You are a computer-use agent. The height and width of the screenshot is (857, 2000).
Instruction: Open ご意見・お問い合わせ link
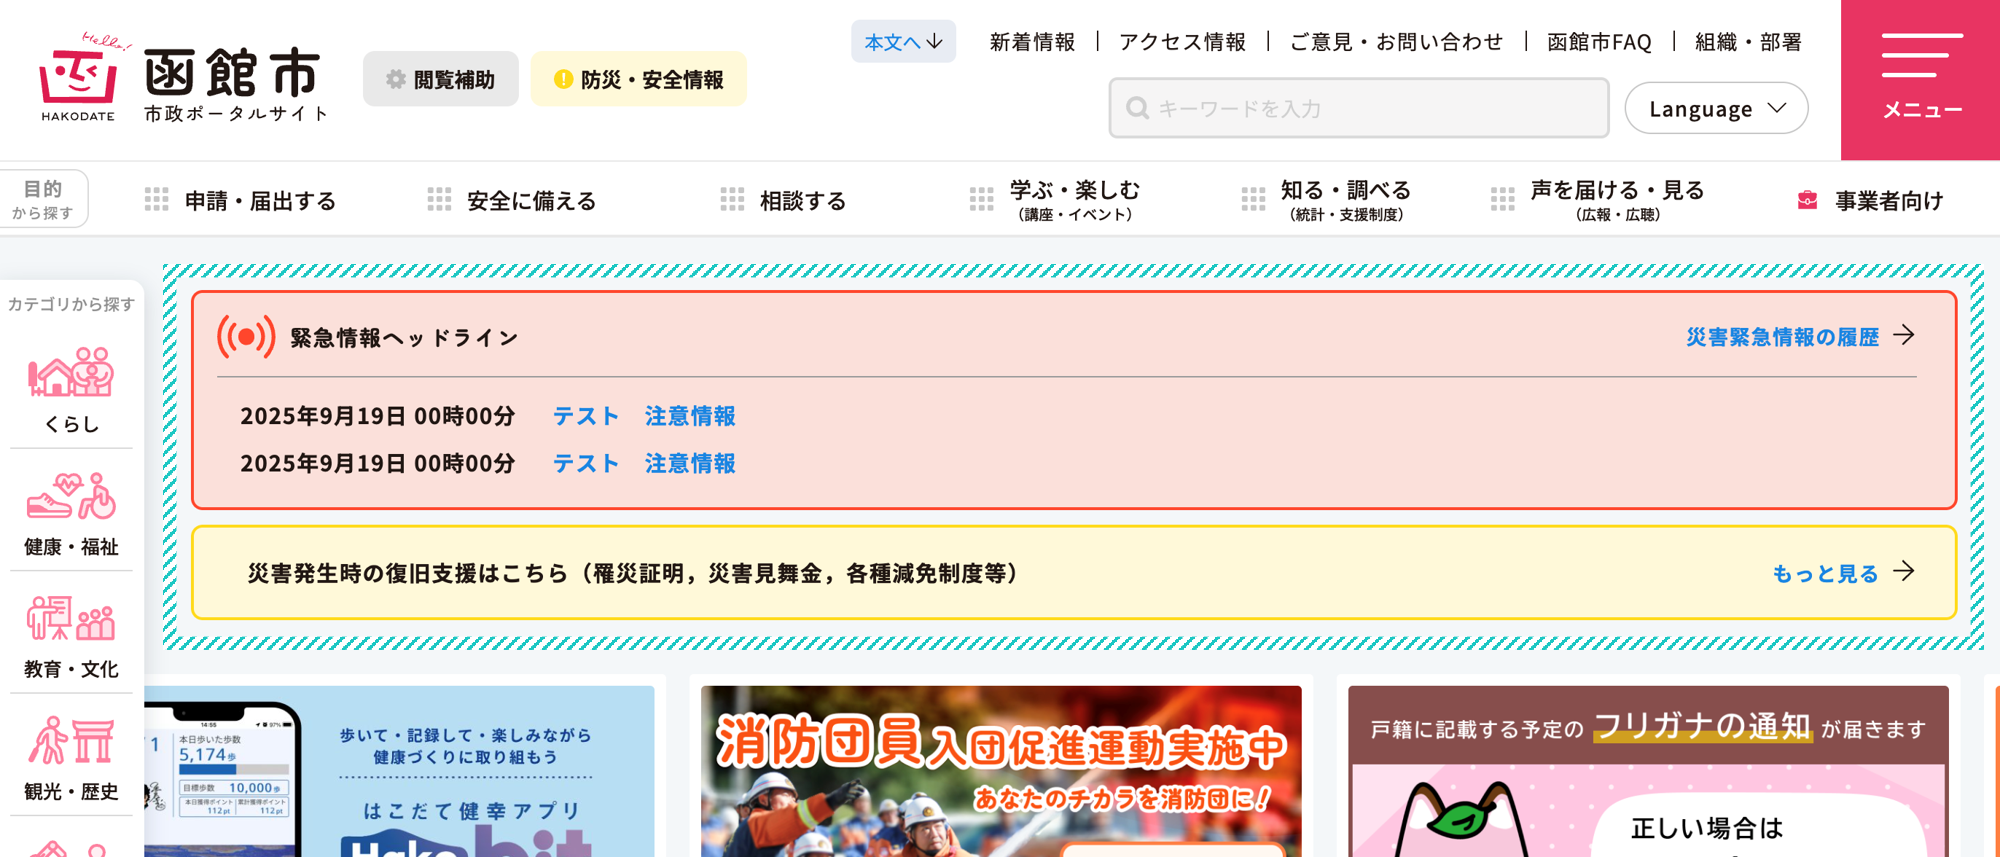coord(1396,42)
